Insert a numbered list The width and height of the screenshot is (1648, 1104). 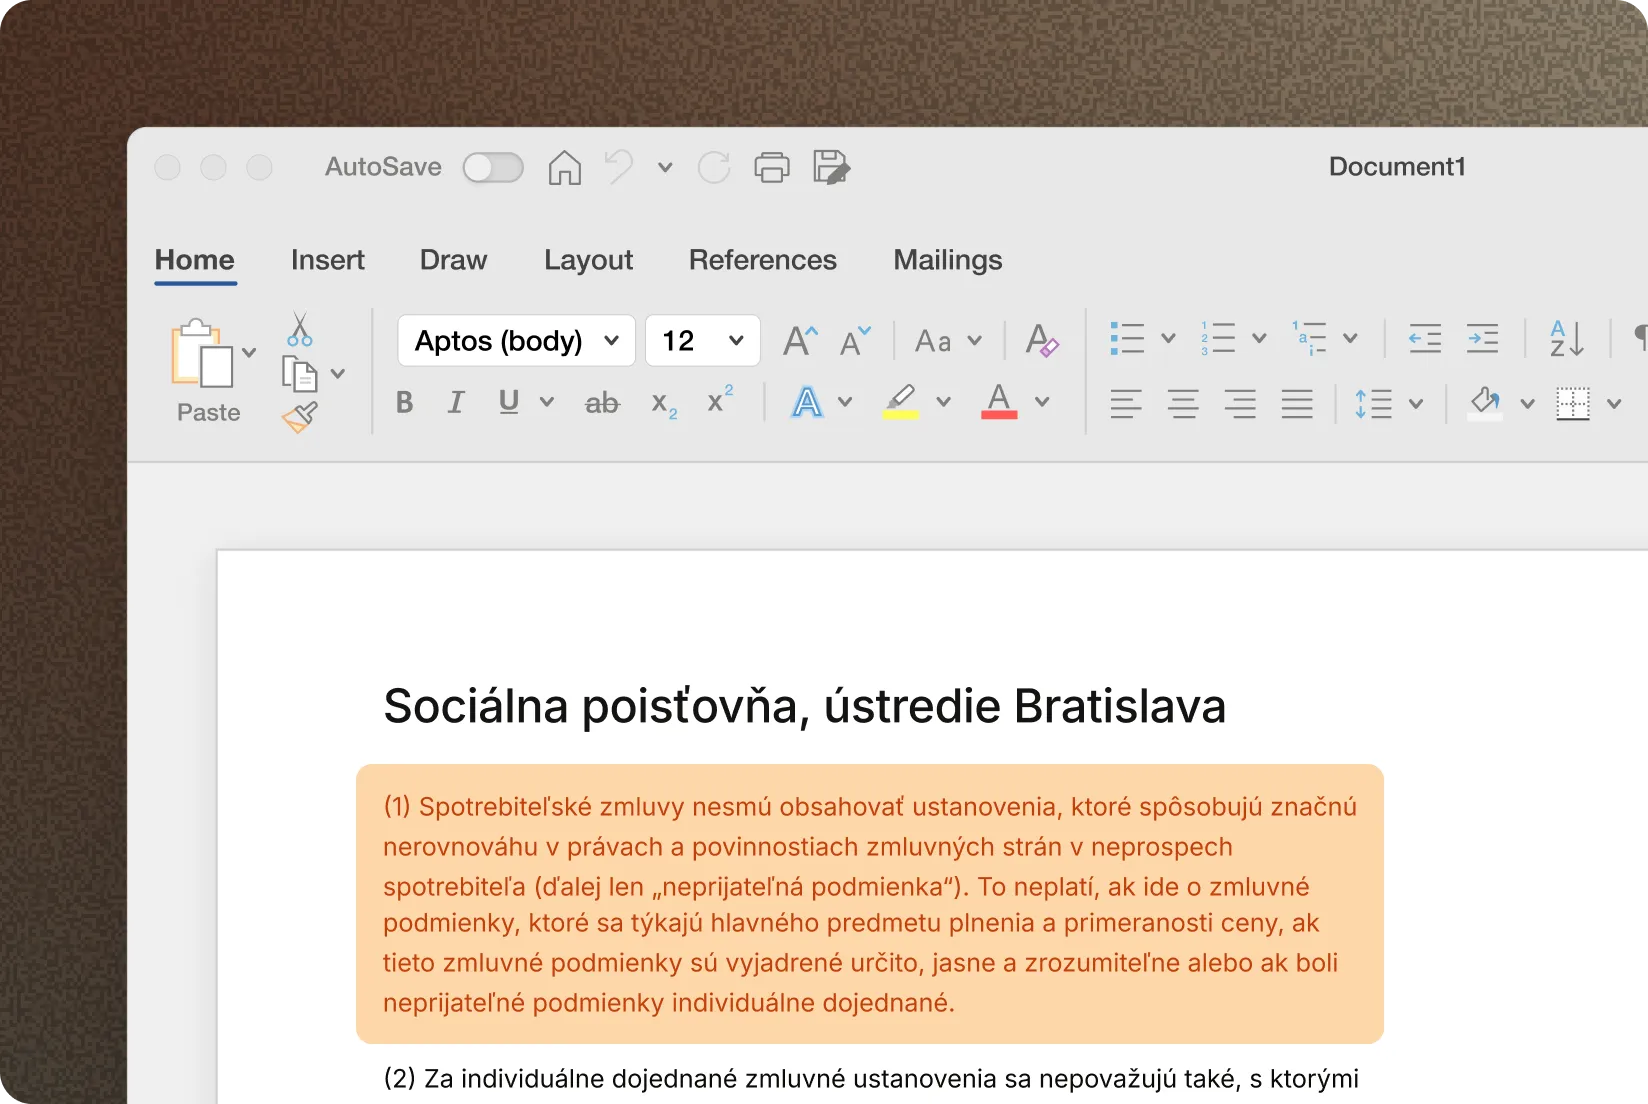[1218, 338]
